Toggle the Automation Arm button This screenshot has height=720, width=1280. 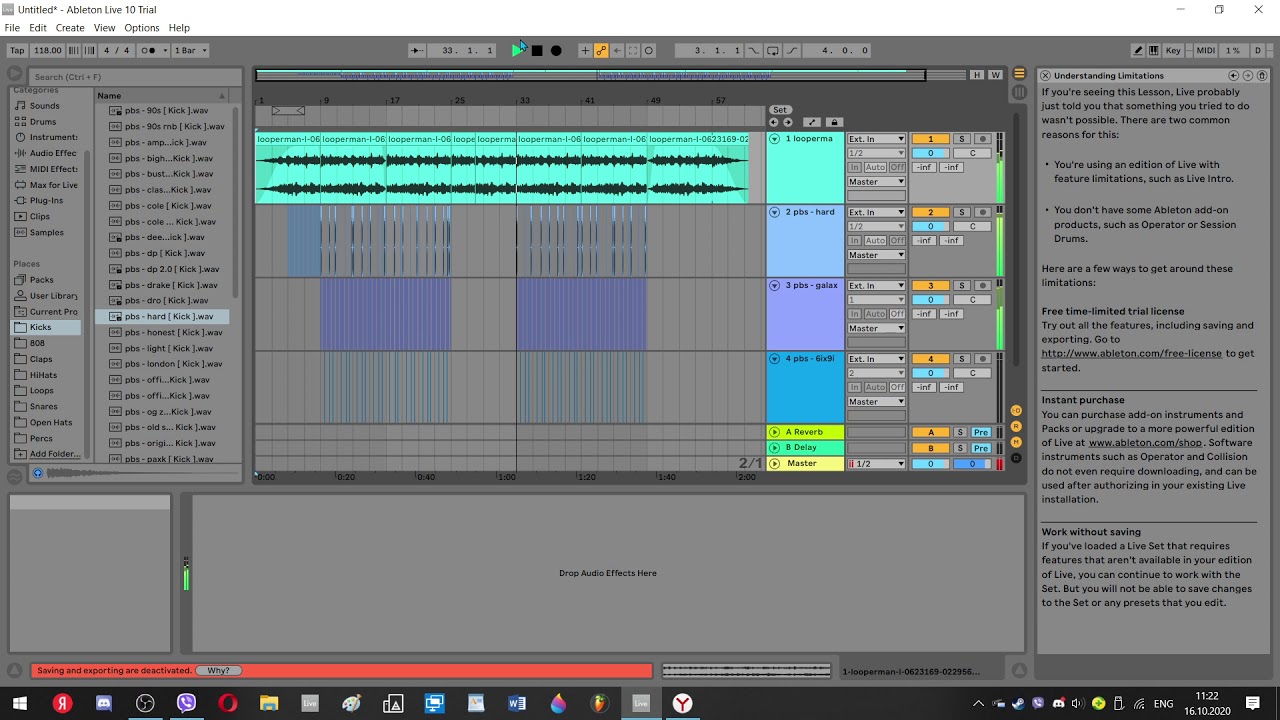tap(601, 50)
